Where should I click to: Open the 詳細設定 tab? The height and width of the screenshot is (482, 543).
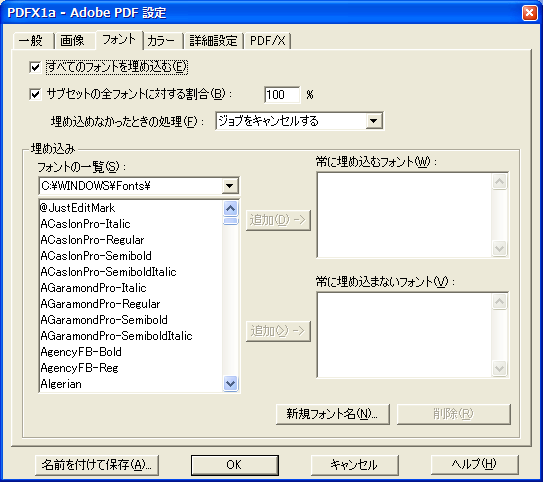click(x=214, y=41)
